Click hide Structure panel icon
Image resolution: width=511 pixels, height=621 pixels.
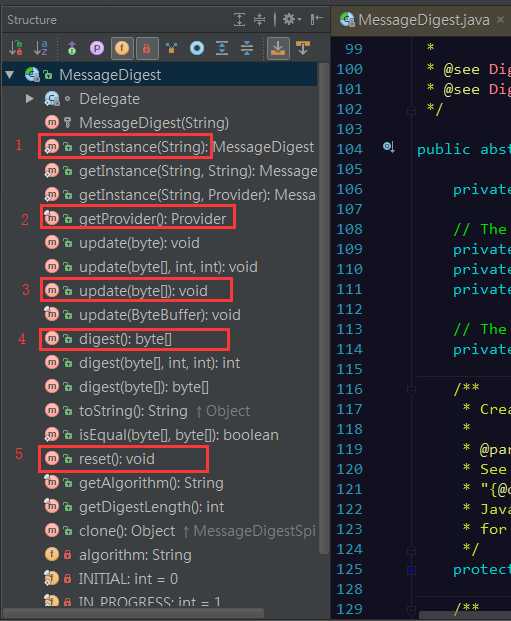coord(316,19)
